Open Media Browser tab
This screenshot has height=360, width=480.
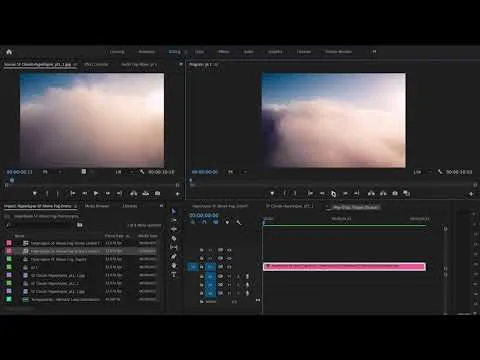pos(97,206)
